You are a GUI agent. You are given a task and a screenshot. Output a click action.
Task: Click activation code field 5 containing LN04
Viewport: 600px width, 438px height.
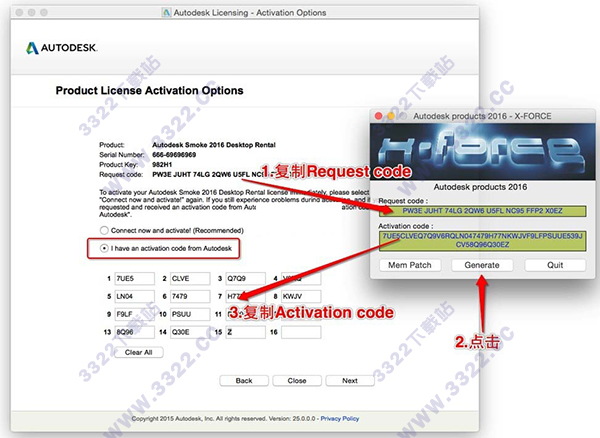click(x=134, y=296)
